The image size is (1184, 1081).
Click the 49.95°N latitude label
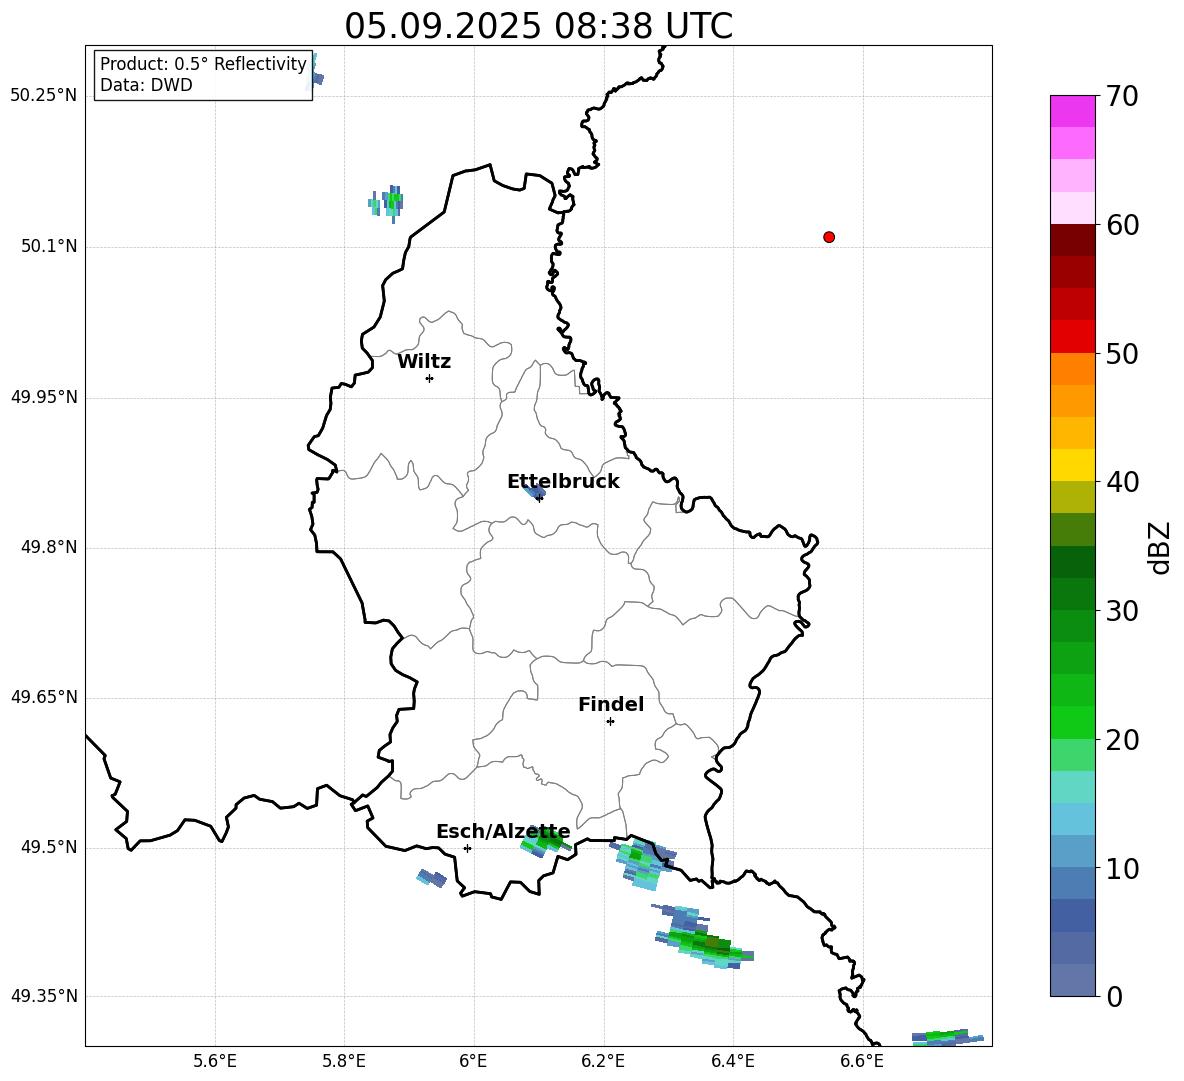click(x=44, y=397)
